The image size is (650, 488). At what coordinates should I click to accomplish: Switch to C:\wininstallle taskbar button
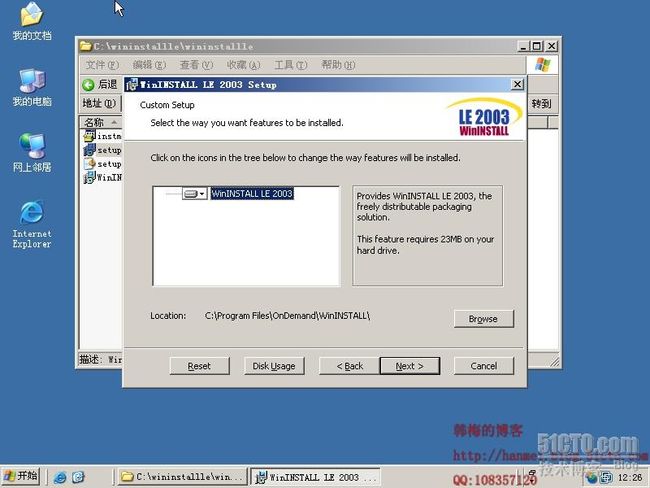pyautogui.click(x=182, y=477)
